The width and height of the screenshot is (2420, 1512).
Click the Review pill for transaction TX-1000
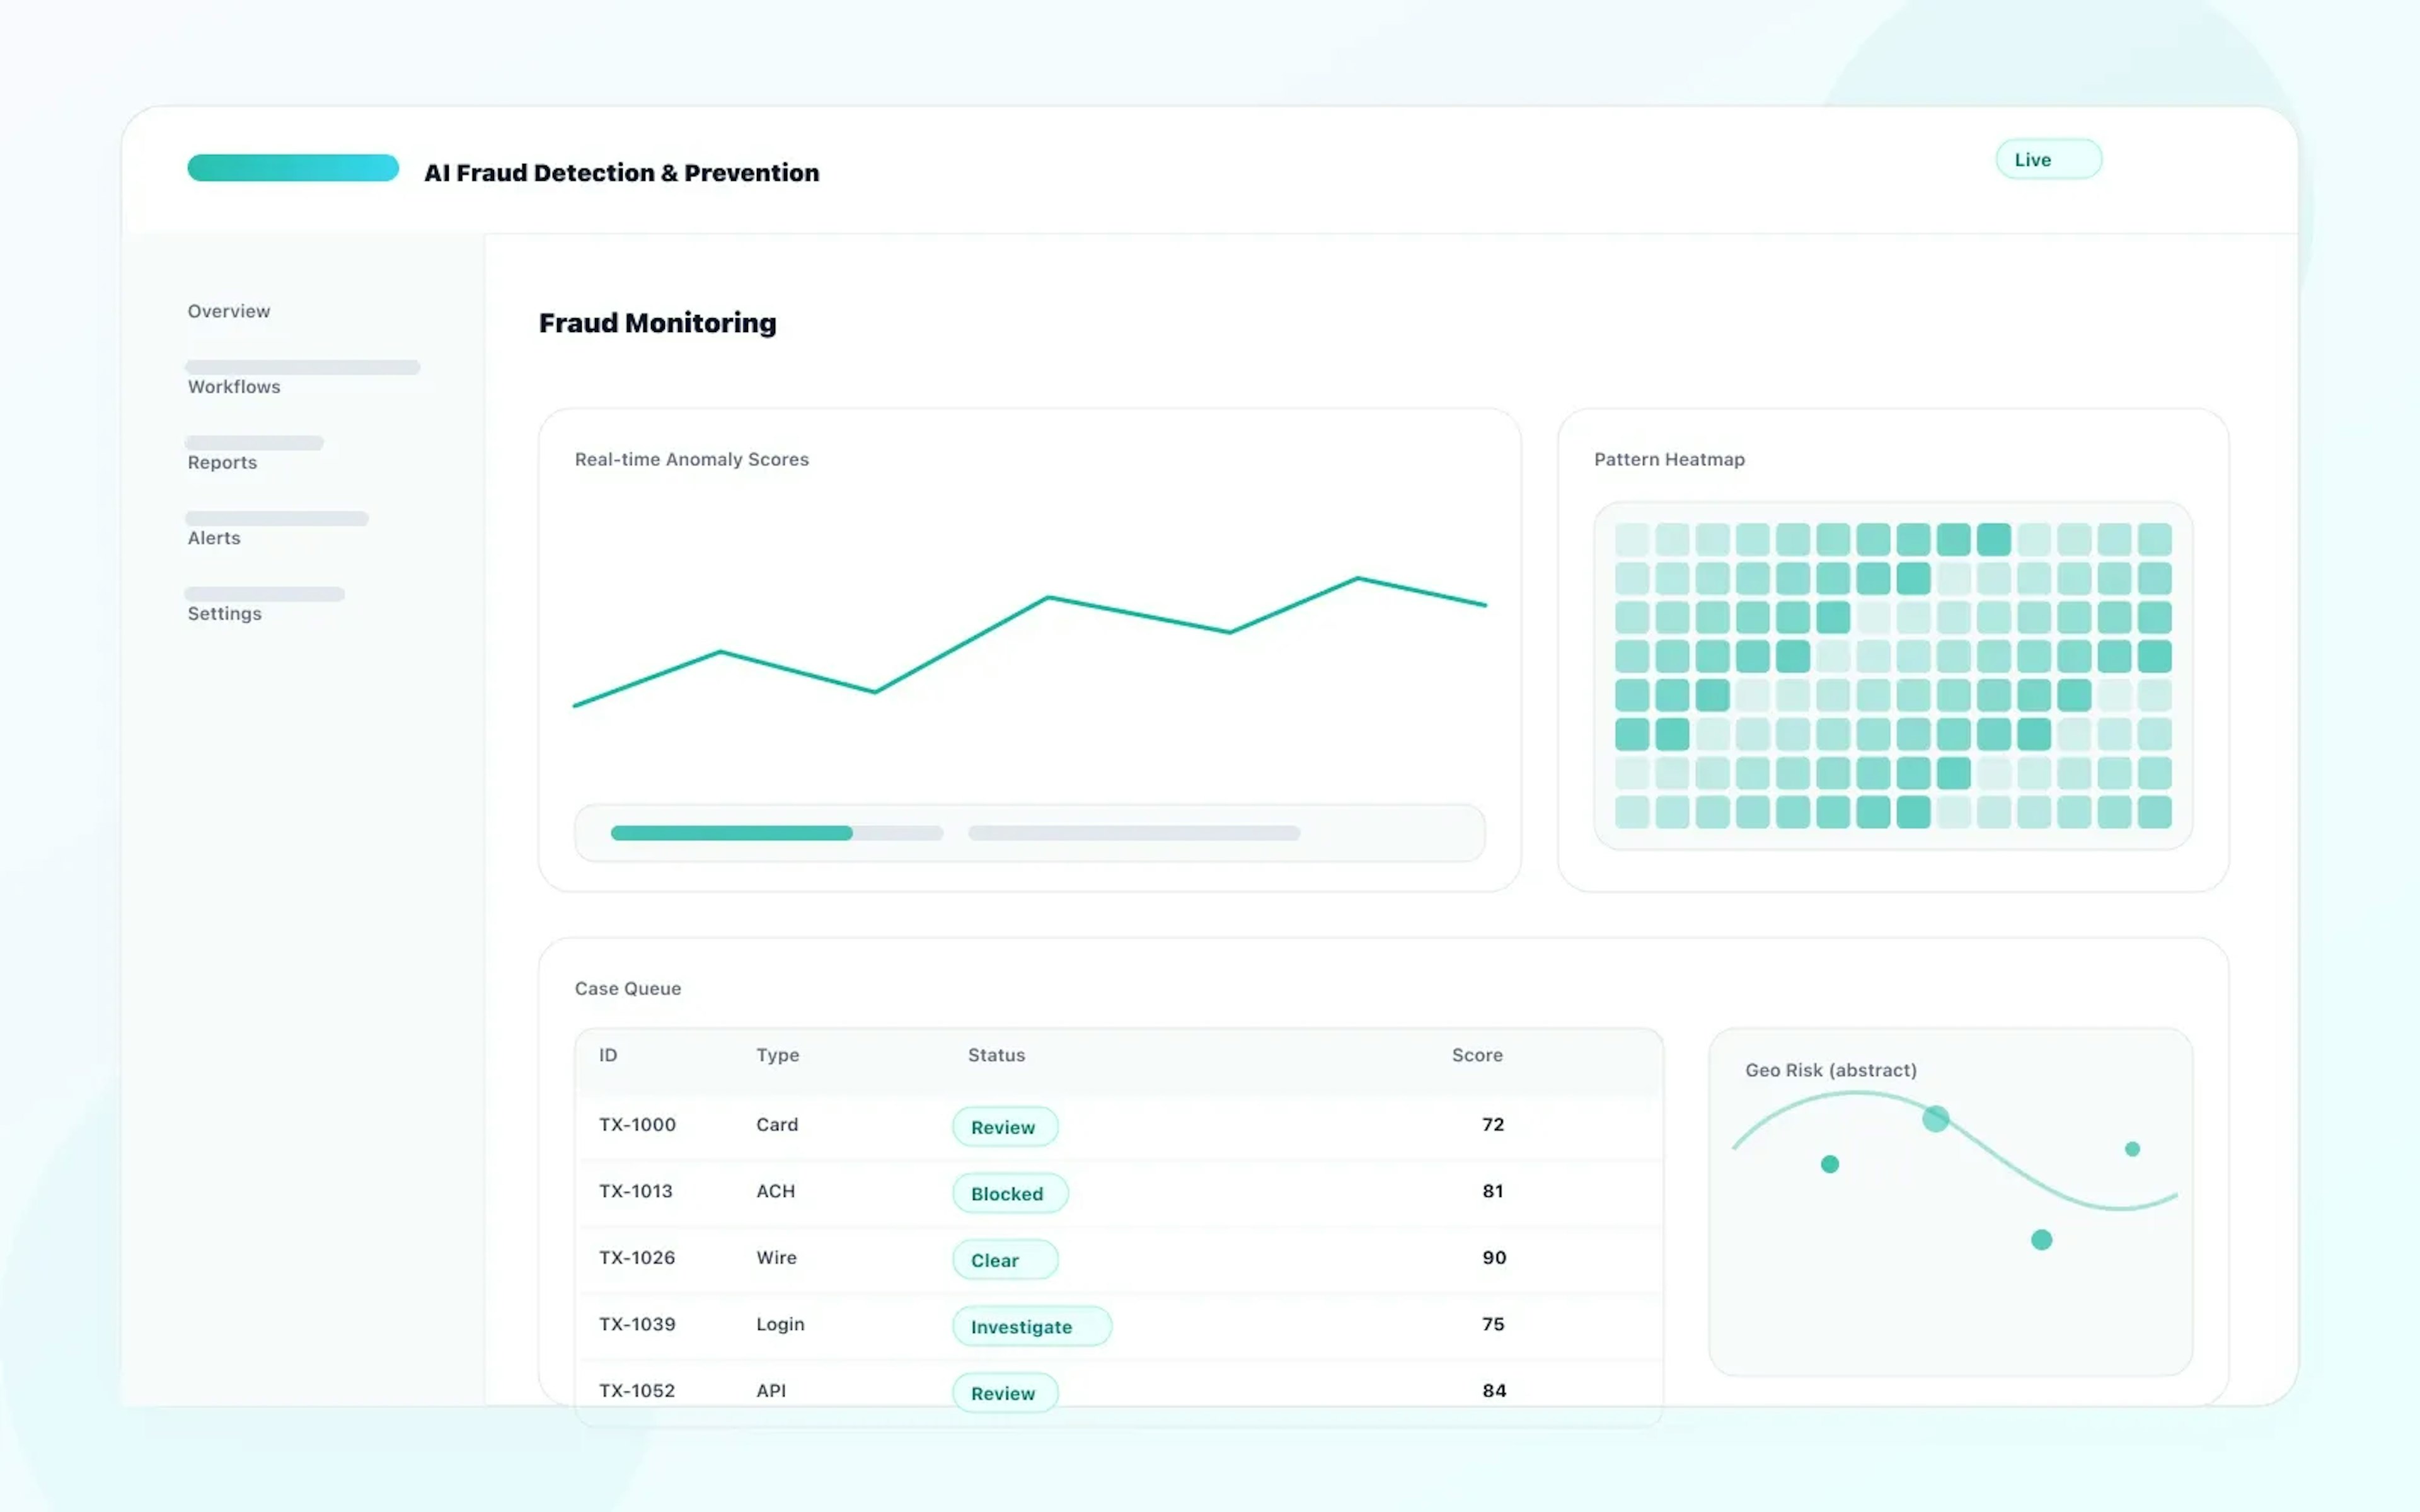click(1004, 1126)
